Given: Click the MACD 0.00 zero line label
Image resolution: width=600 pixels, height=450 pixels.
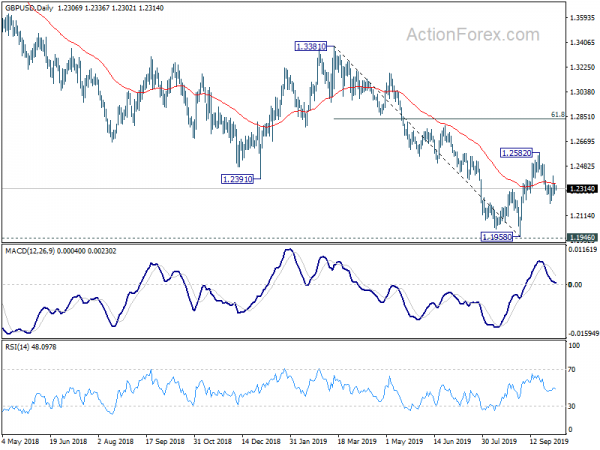Looking at the screenshot, I should [576, 285].
